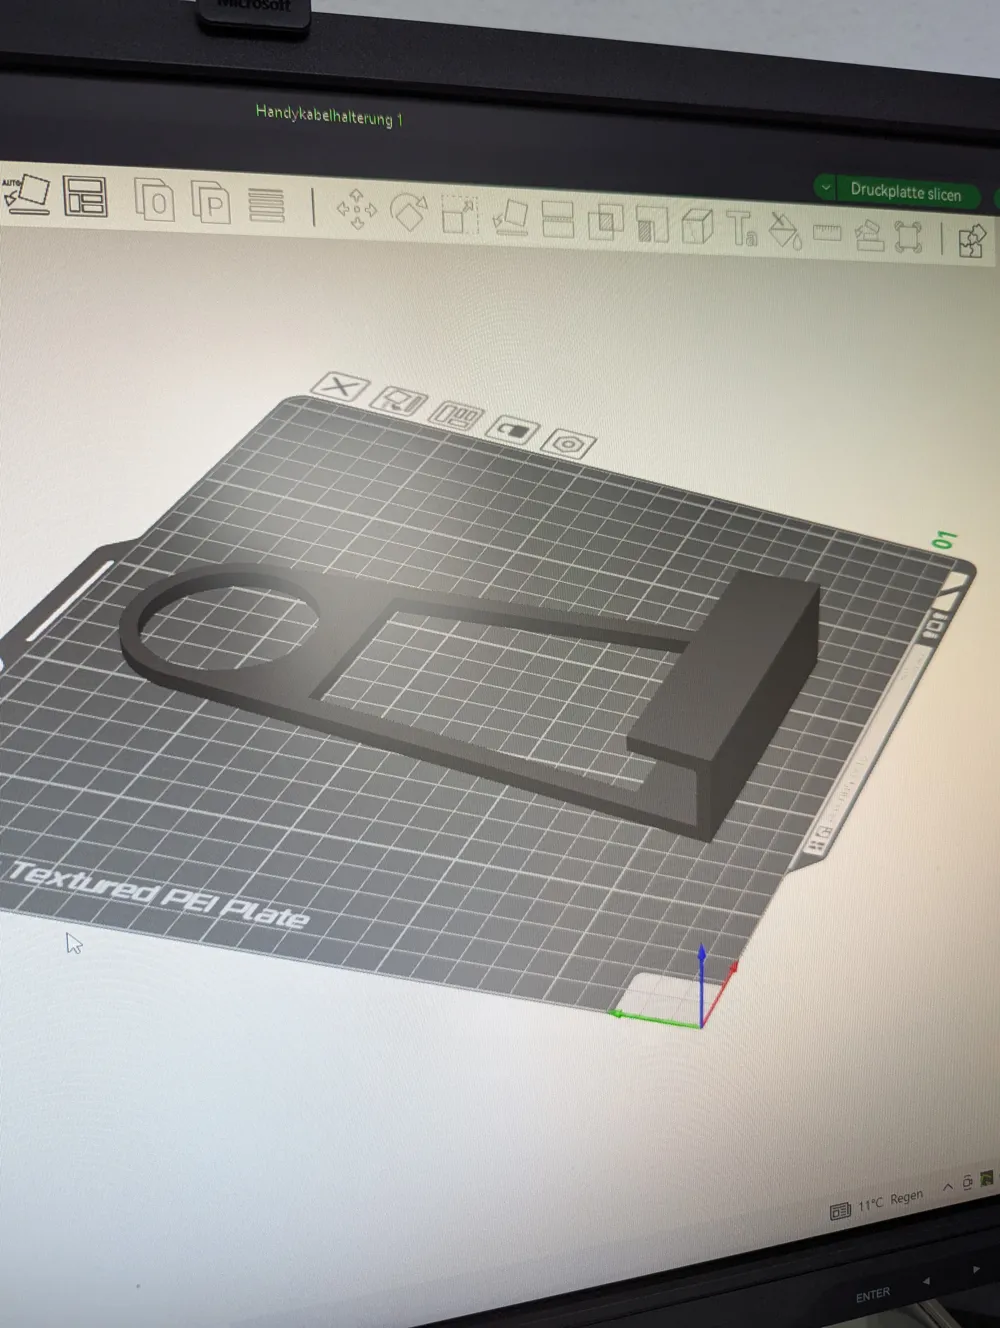This screenshot has width=1000, height=1328.
Task: Toggle the plate lock icon
Action: pos(513,430)
